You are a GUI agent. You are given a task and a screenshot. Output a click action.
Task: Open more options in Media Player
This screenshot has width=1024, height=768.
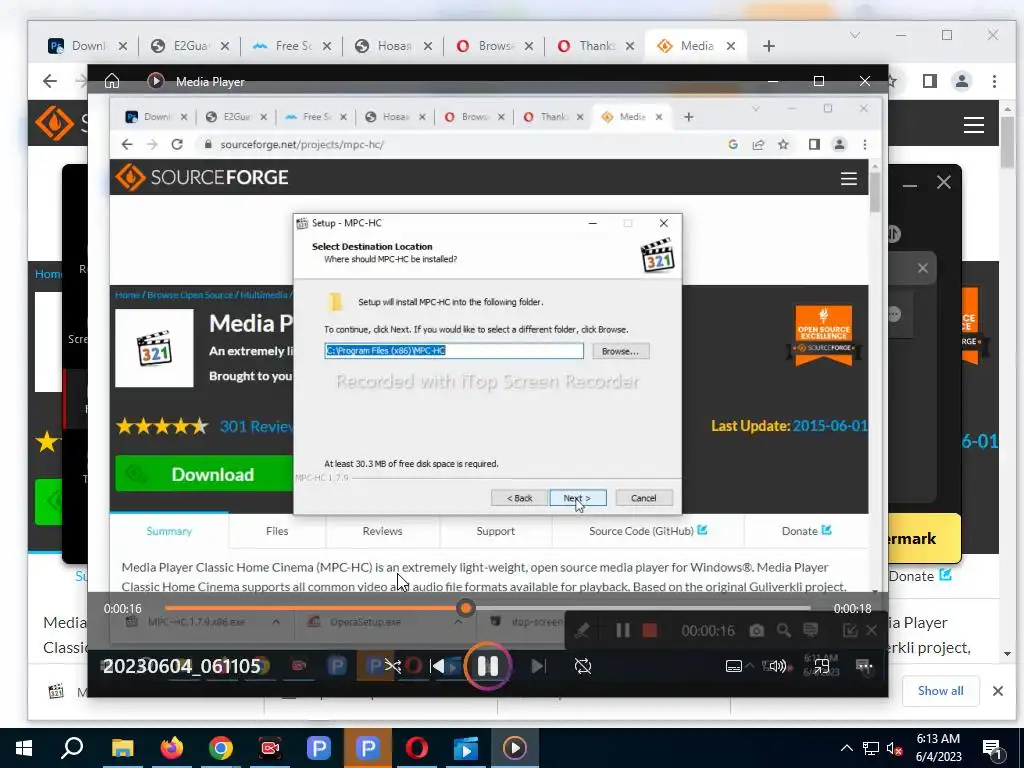tap(864, 666)
